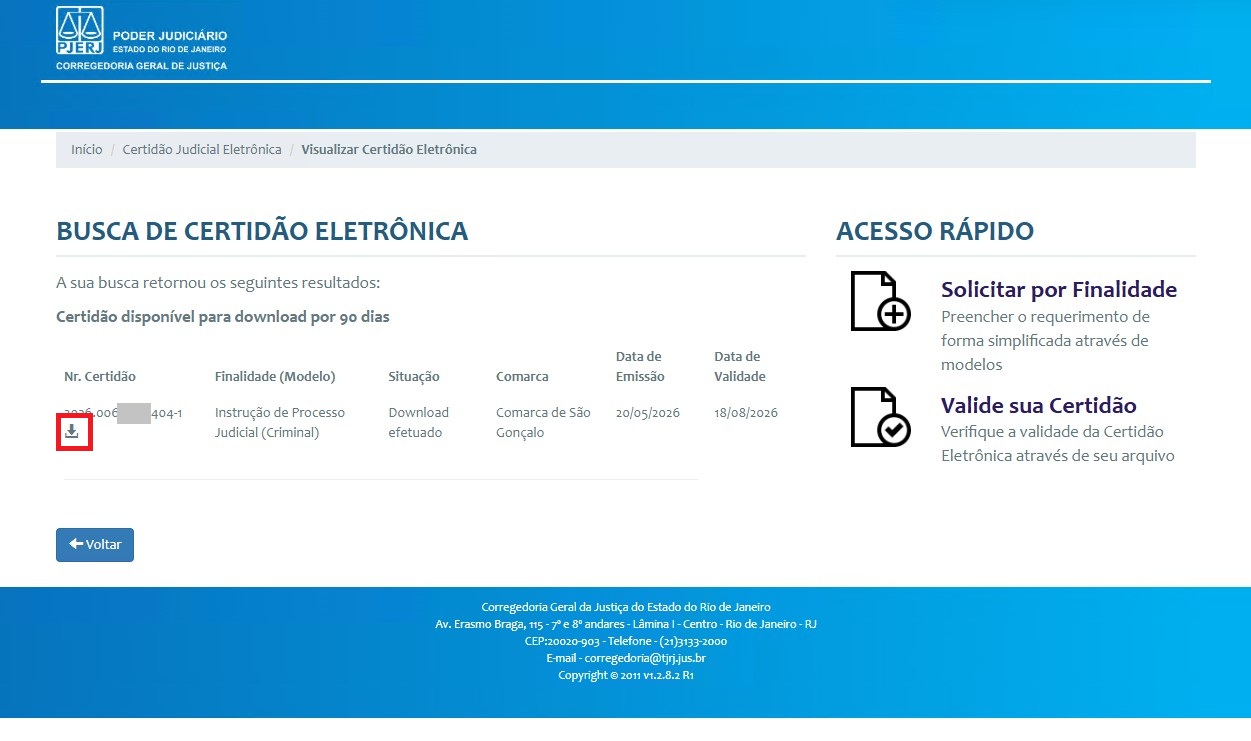1251x741 pixels.
Task: Go to Início in the breadcrumb
Action: (x=87, y=150)
